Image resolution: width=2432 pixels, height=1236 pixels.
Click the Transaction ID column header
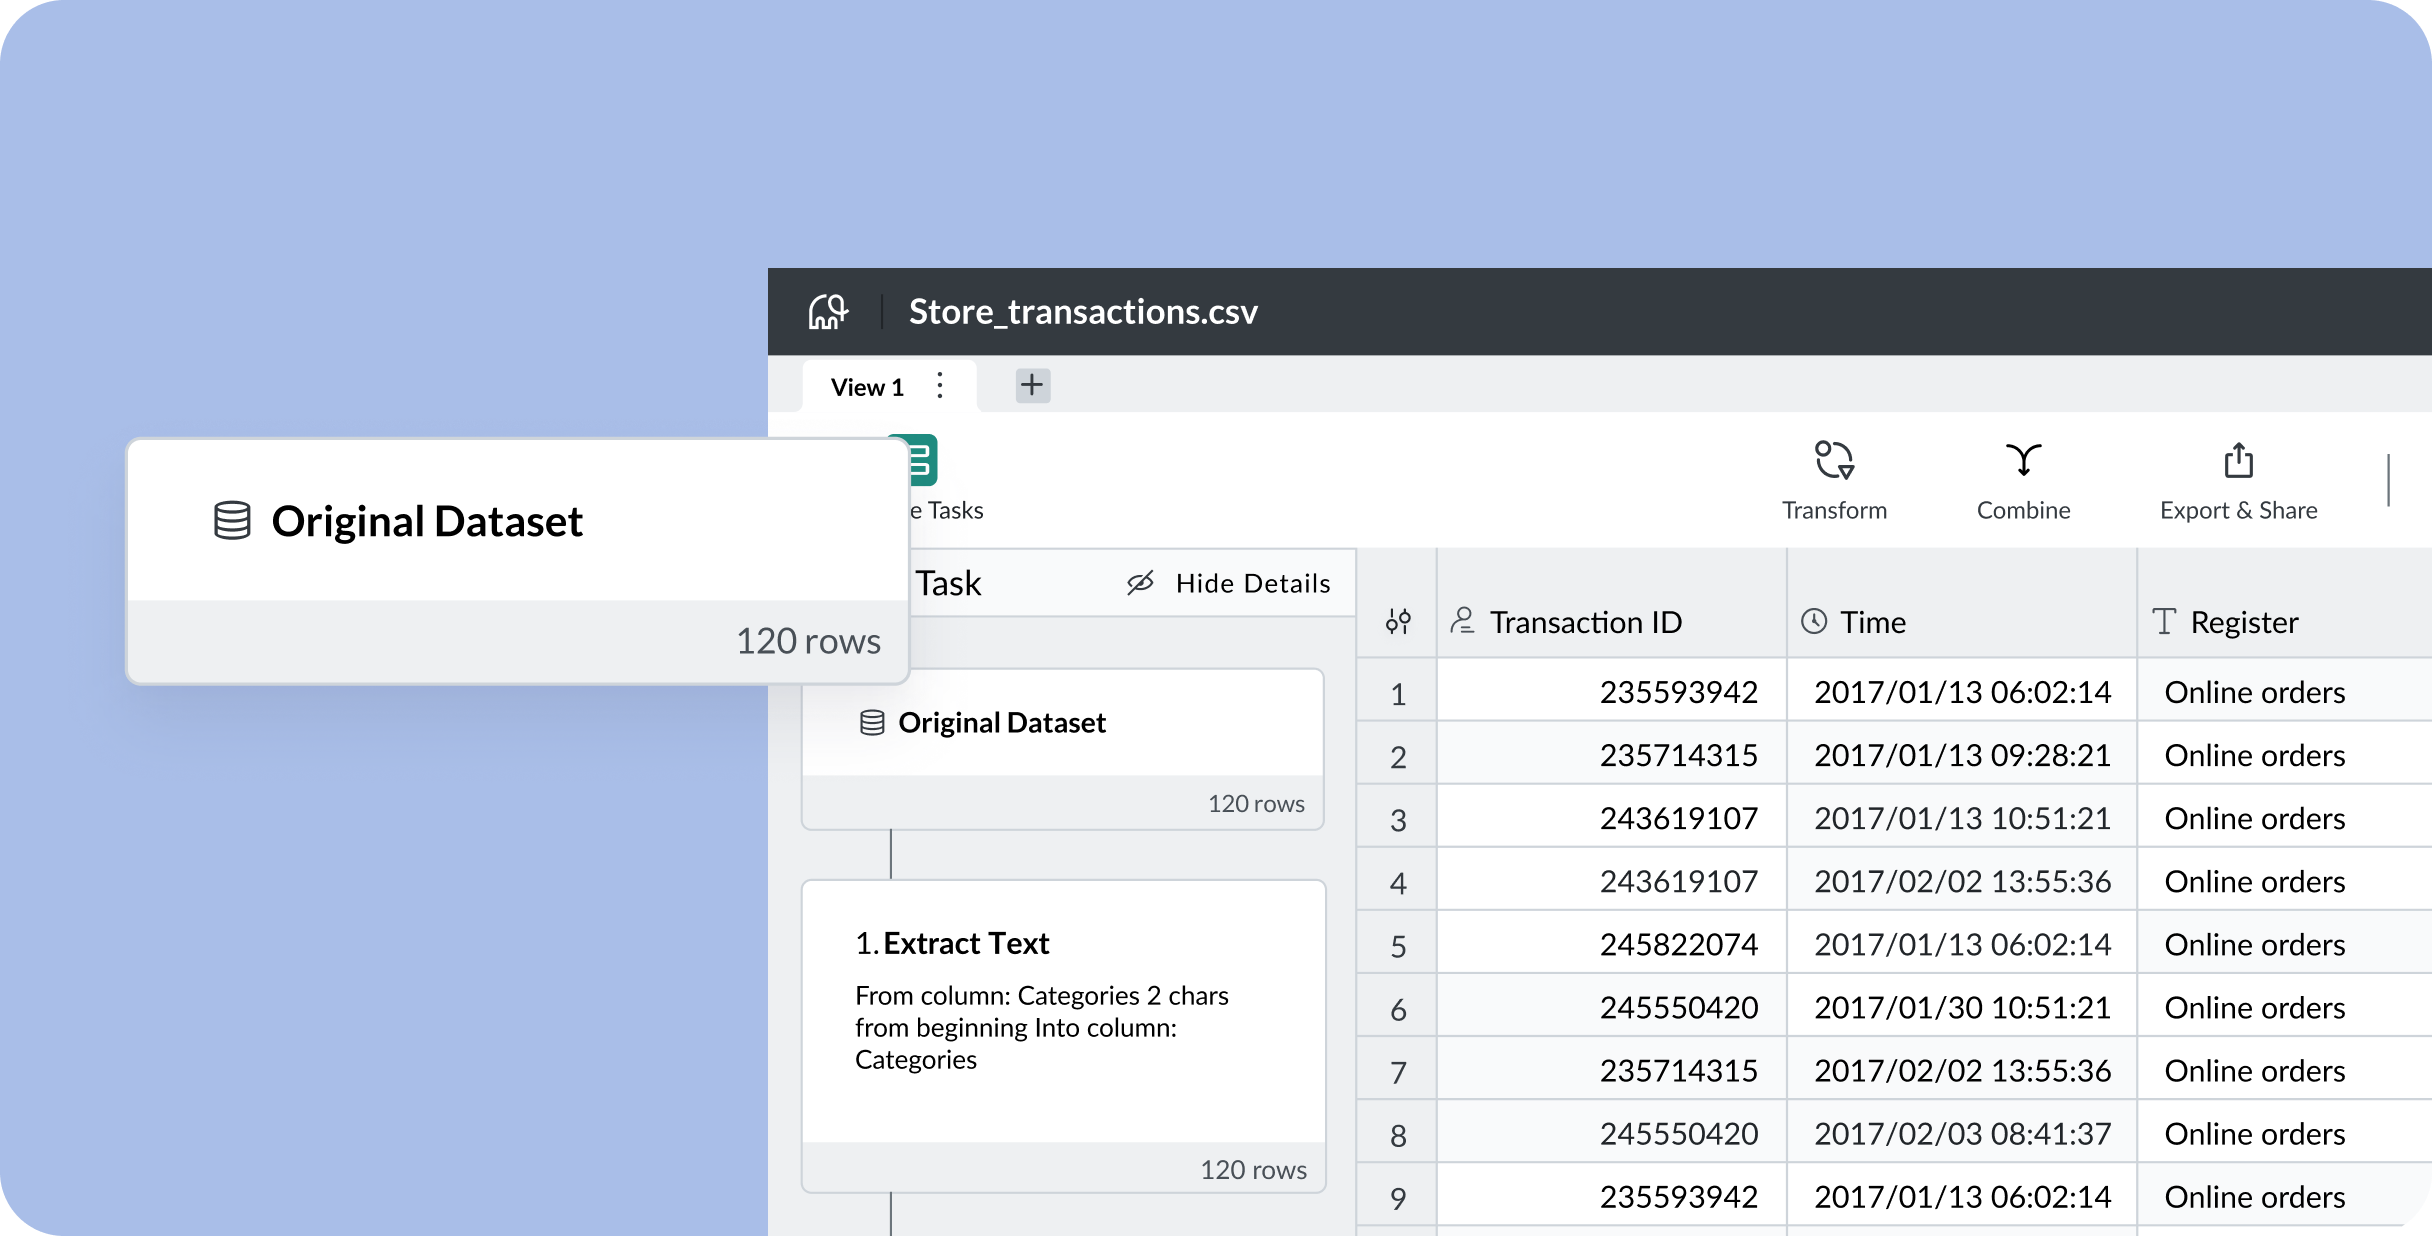tap(1586, 622)
